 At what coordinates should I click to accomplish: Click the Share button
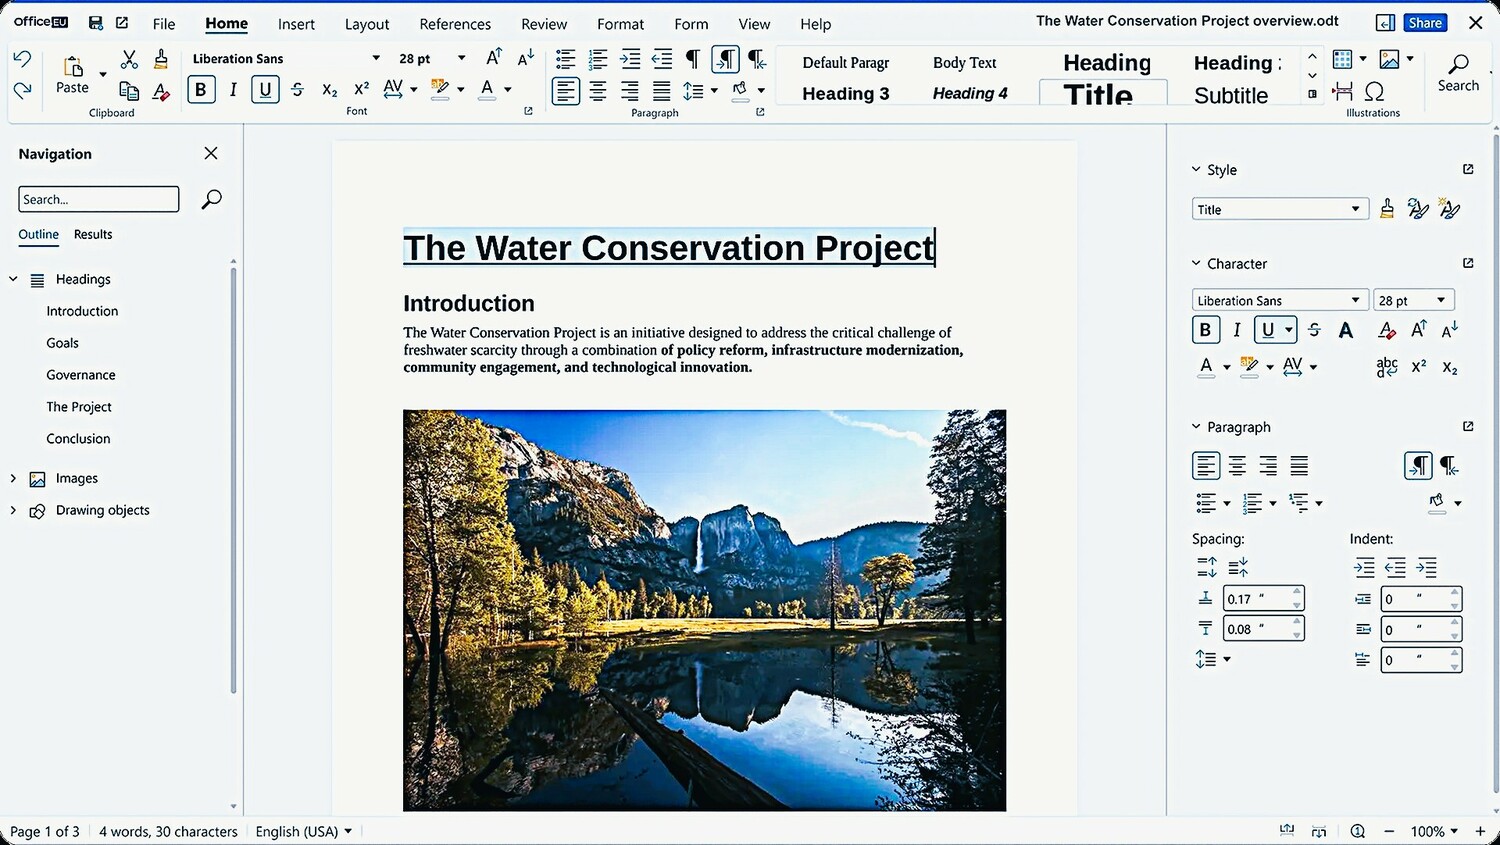[x=1424, y=23]
